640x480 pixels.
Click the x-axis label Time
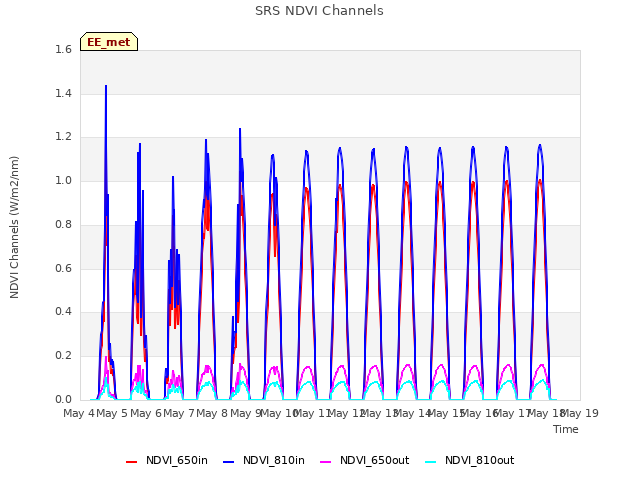click(566, 429)
